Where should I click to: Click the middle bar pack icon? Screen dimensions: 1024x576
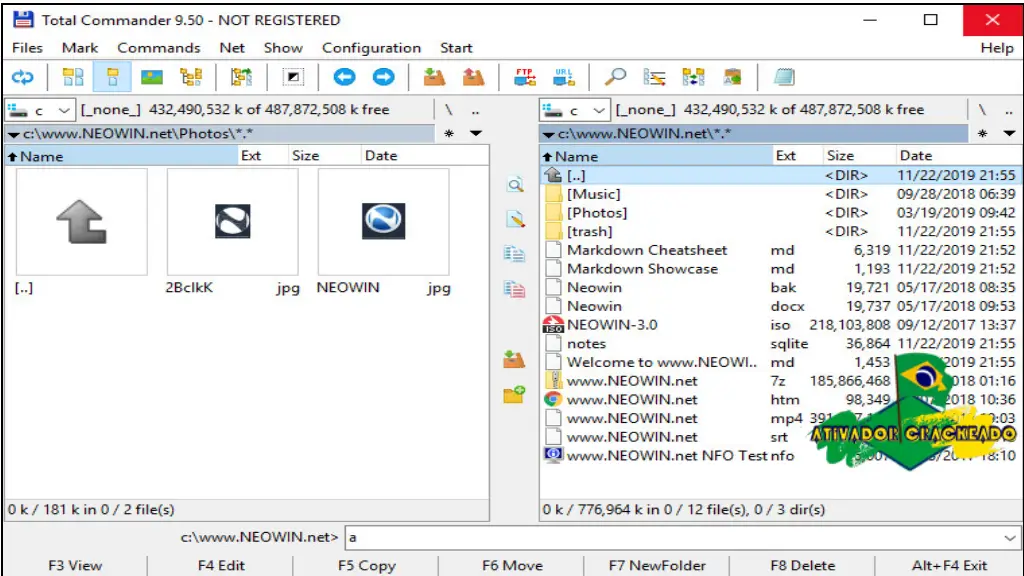click(x=515, y=359)
